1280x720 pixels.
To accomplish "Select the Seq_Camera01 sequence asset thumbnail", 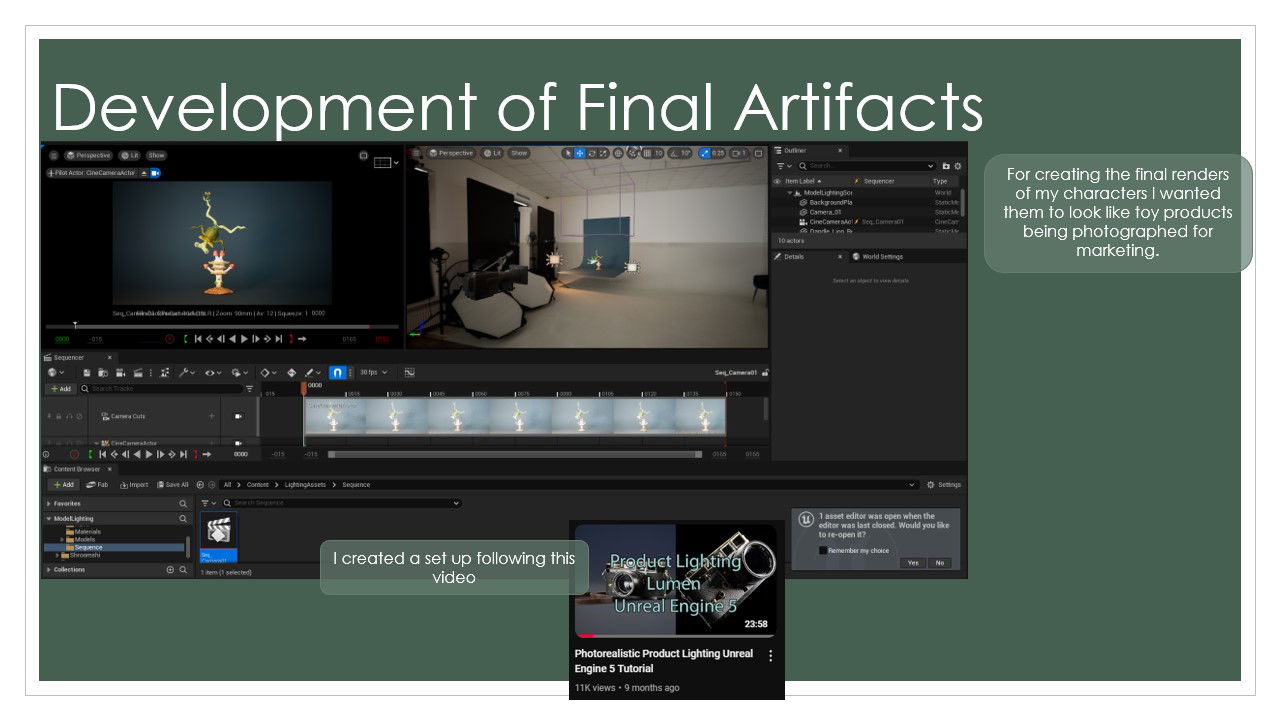I will 218,536.
